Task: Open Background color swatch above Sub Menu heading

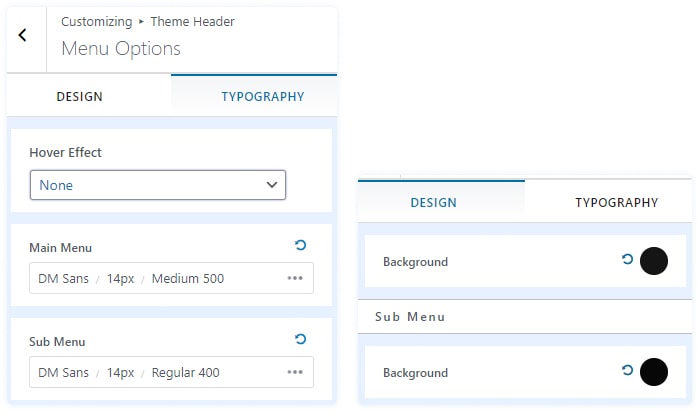Action: tap(653, 261)
